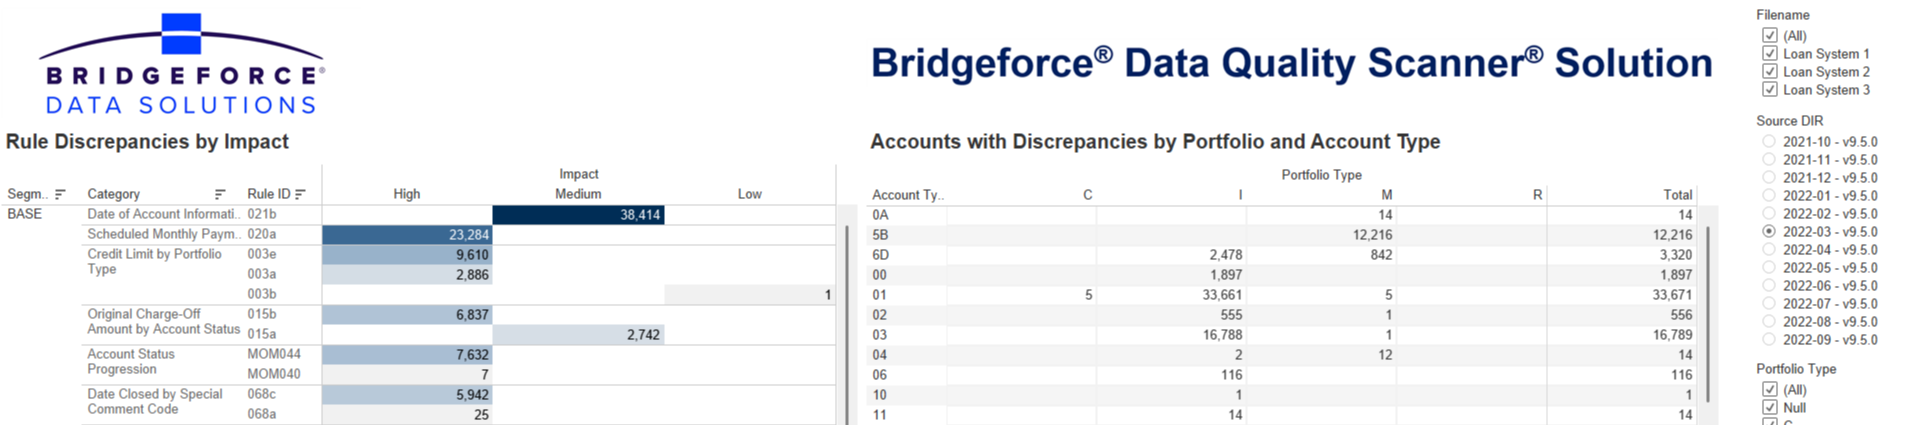Click rule ID 020a
The width and height of the screenshot is (1910, 425).
pyautogui.click(x=262, y=234)
